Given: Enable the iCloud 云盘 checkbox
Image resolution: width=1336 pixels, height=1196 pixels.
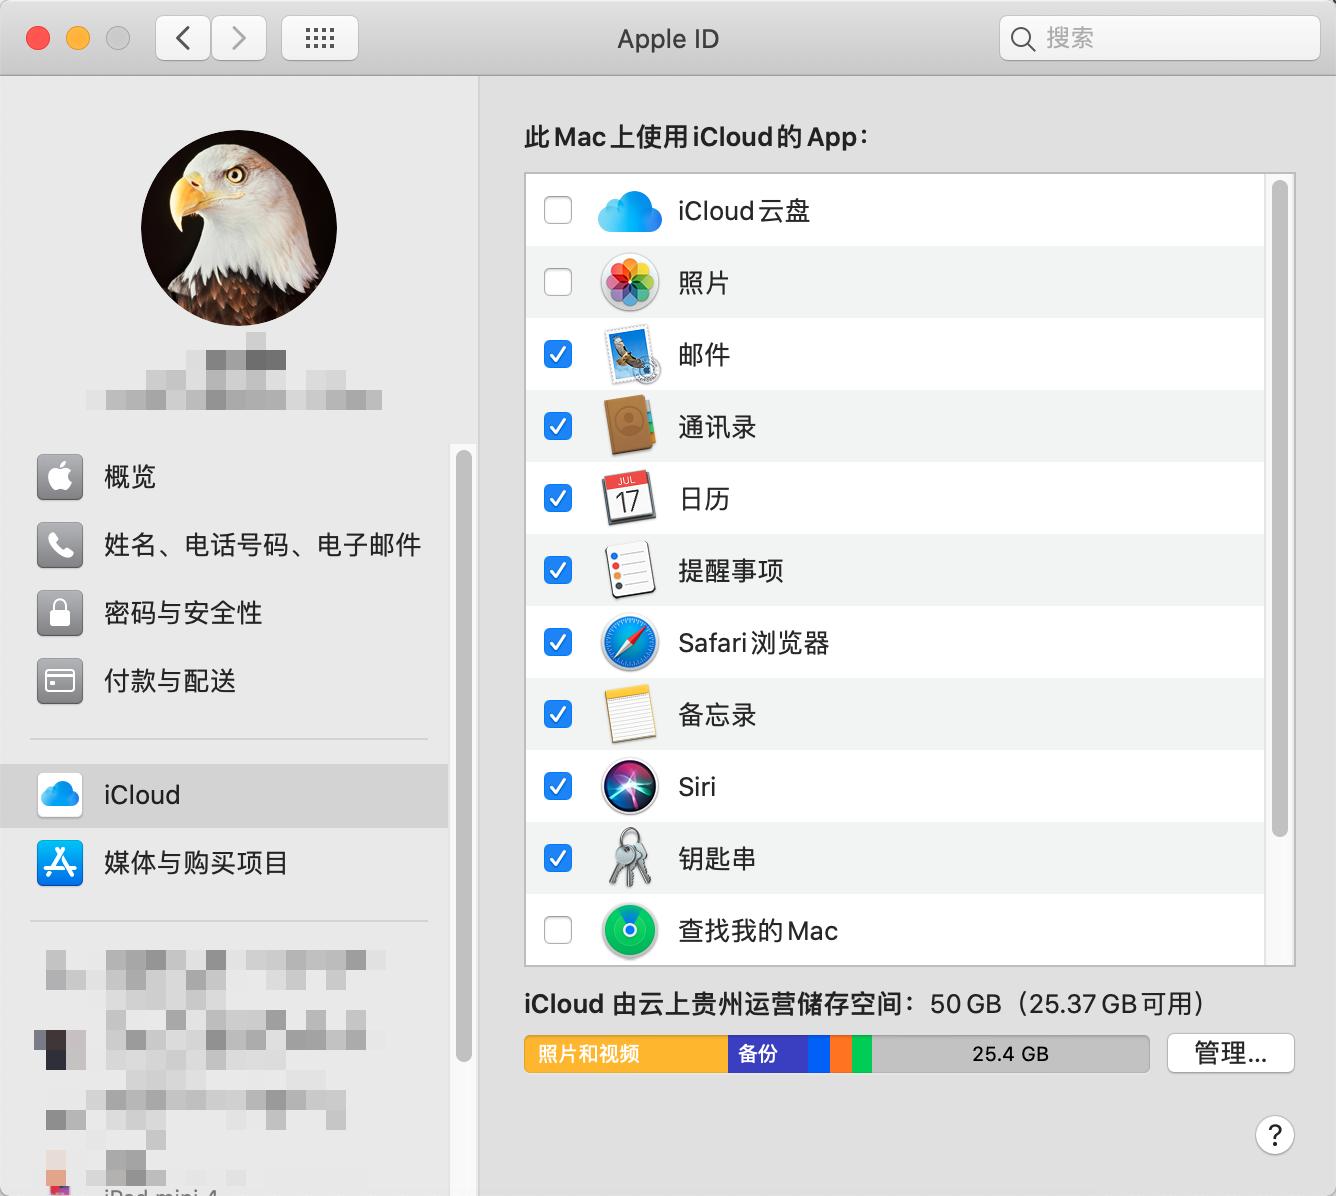Looking at the screenshot, I should [x=557, y=211].
